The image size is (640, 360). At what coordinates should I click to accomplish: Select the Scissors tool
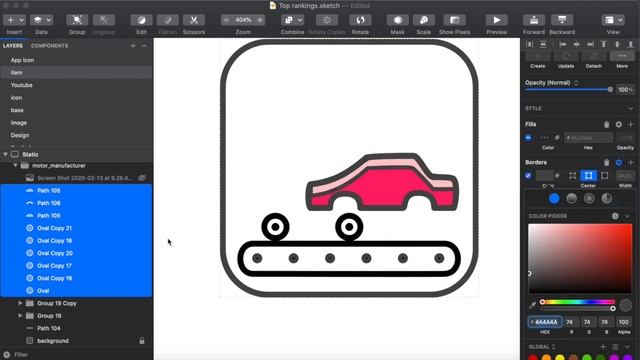(x=194, y=20)
